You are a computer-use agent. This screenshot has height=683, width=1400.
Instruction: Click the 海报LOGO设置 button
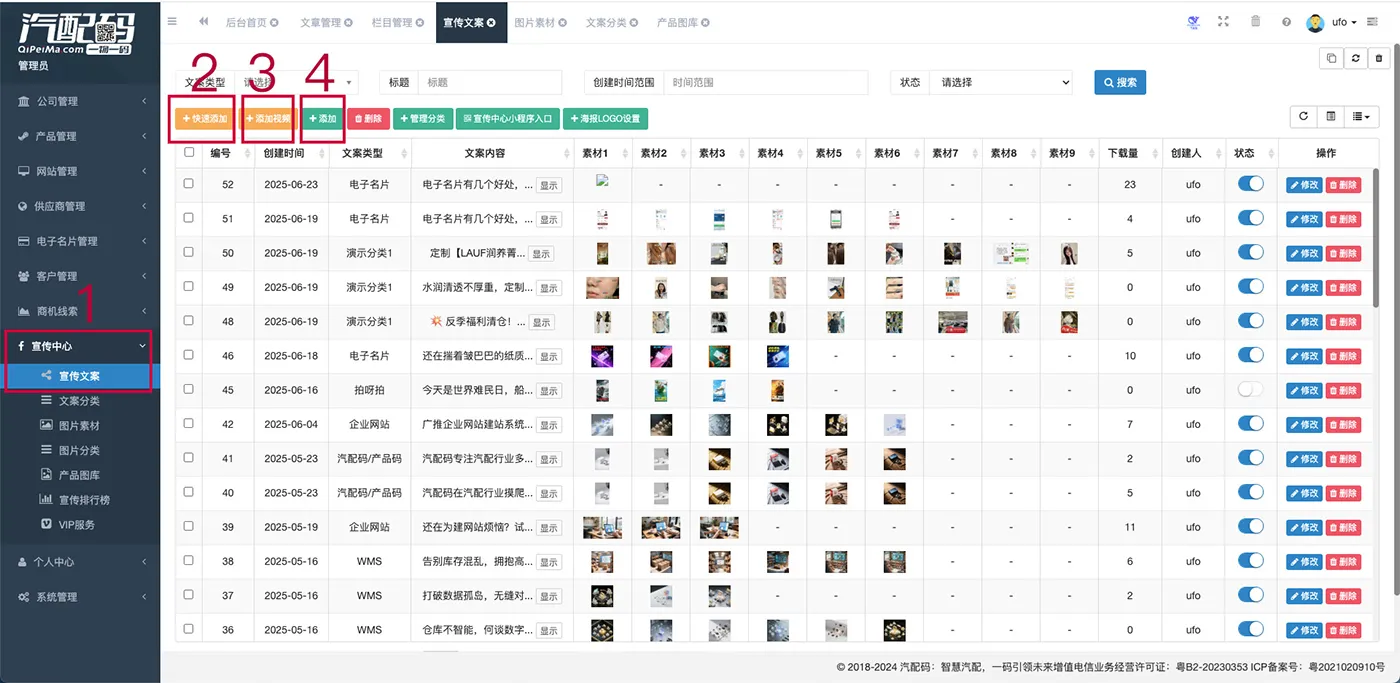point(605,118)
